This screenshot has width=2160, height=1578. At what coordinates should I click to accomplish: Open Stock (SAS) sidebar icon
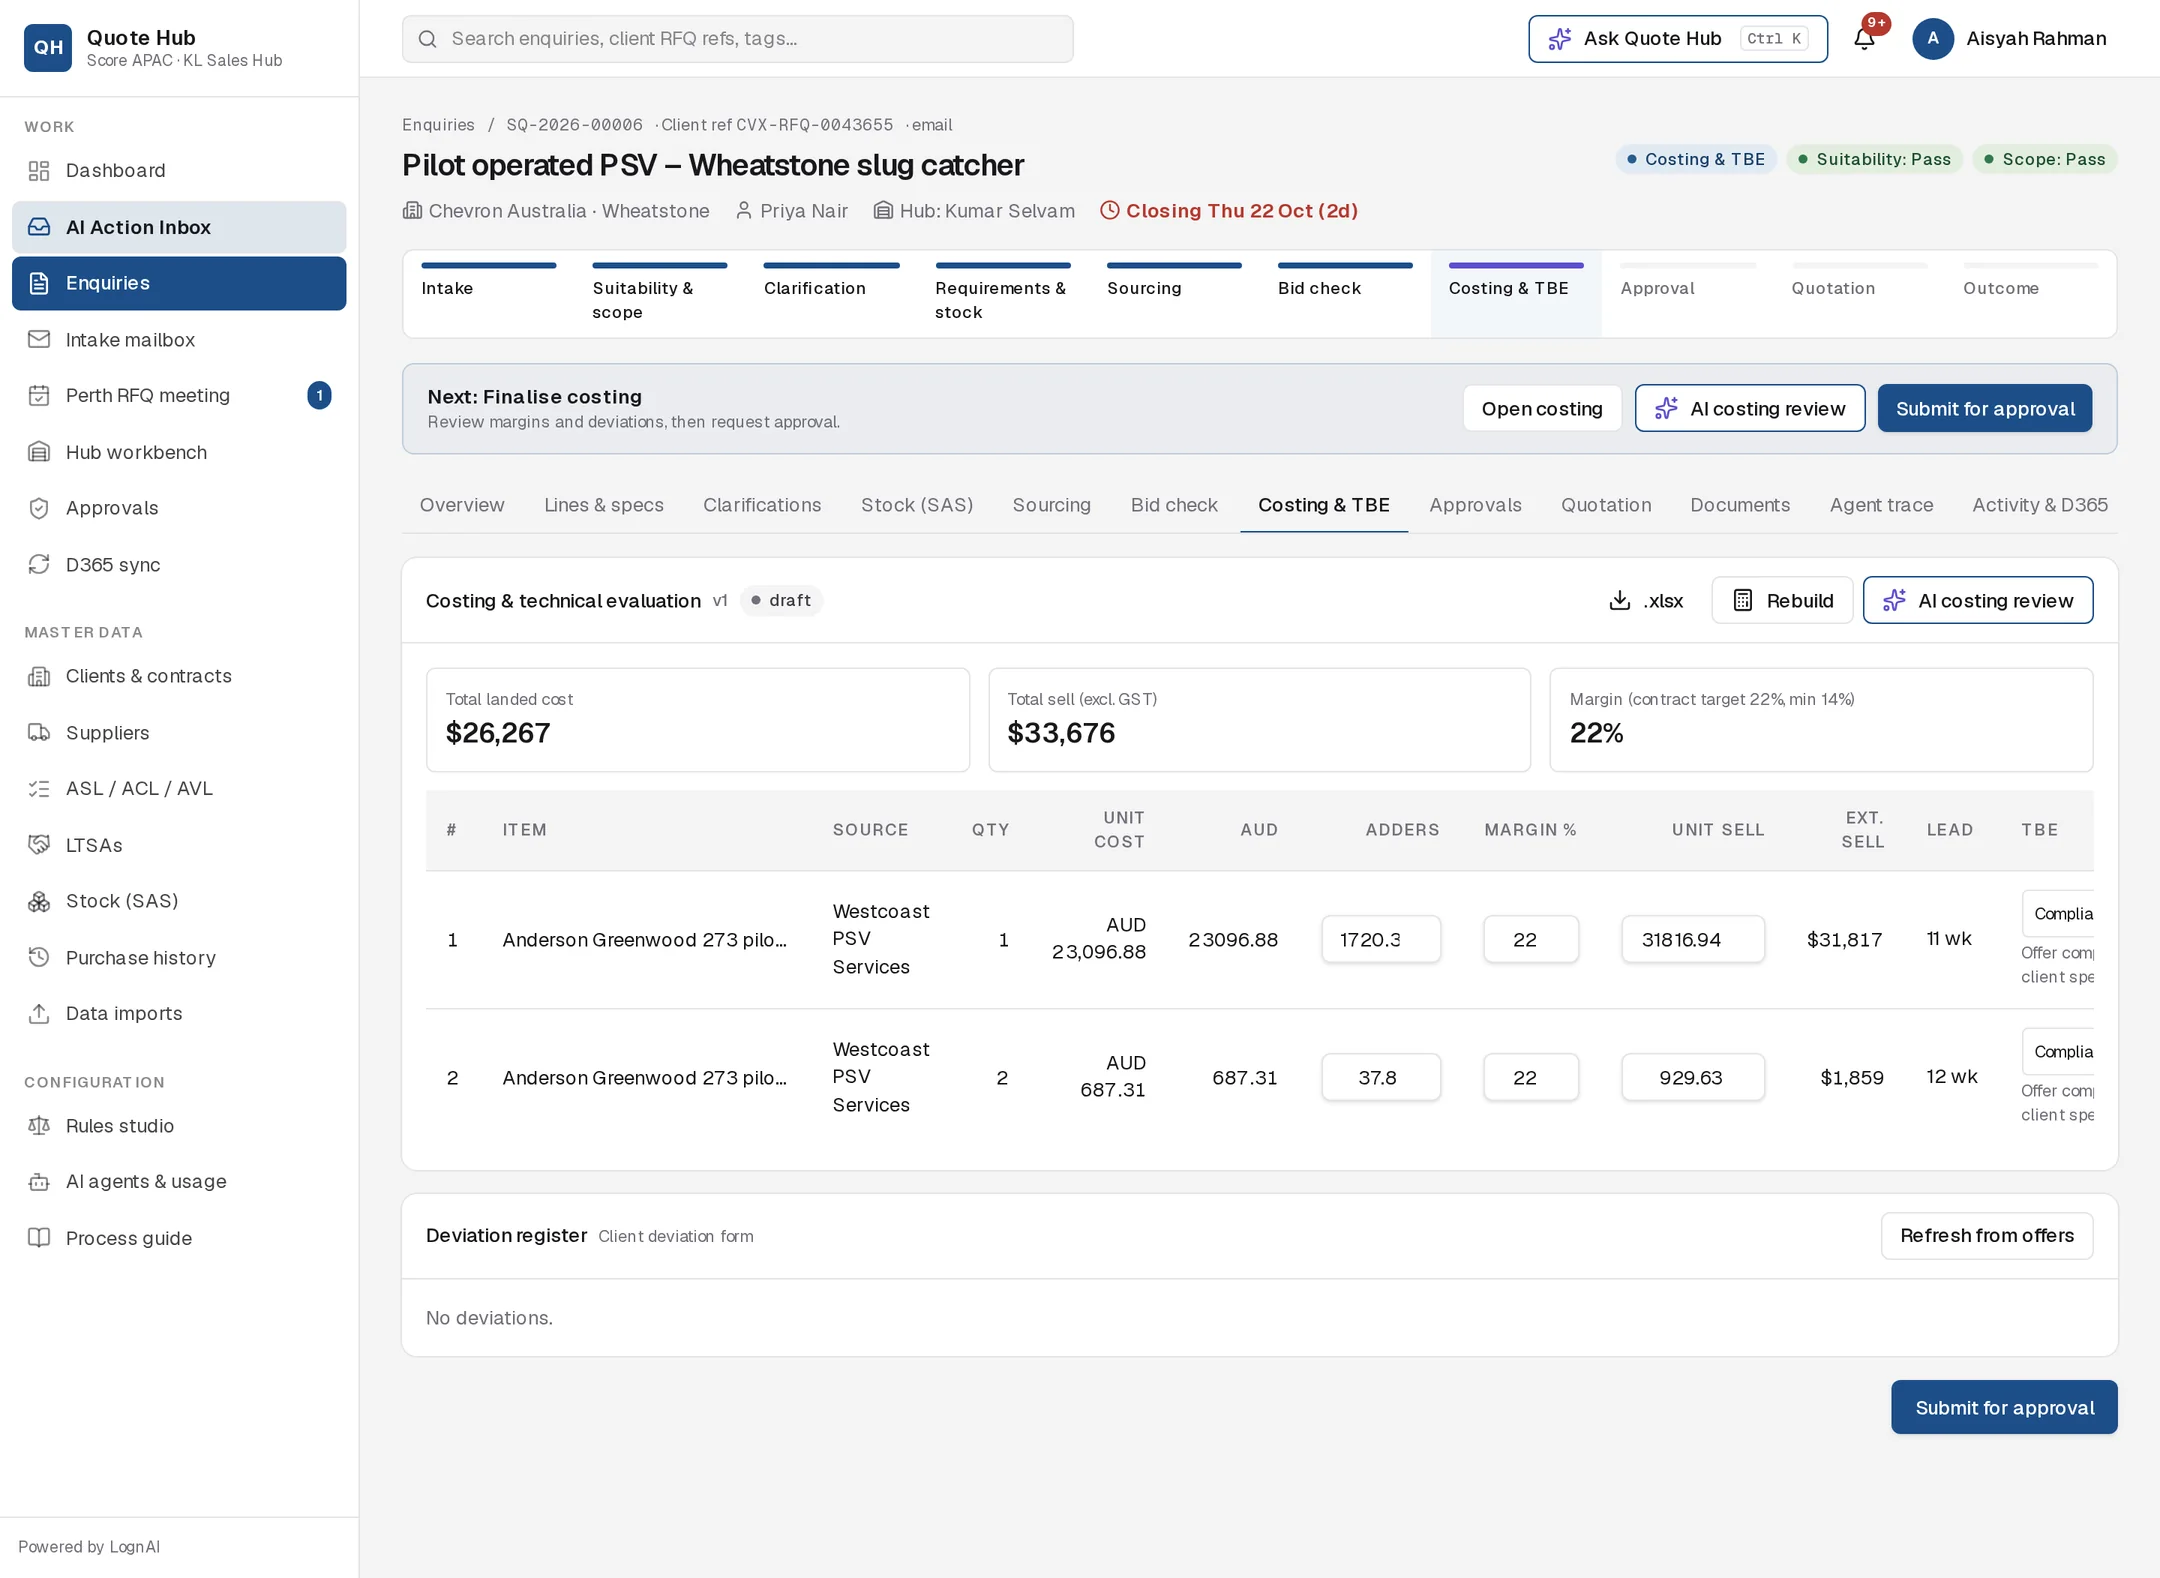39,901
